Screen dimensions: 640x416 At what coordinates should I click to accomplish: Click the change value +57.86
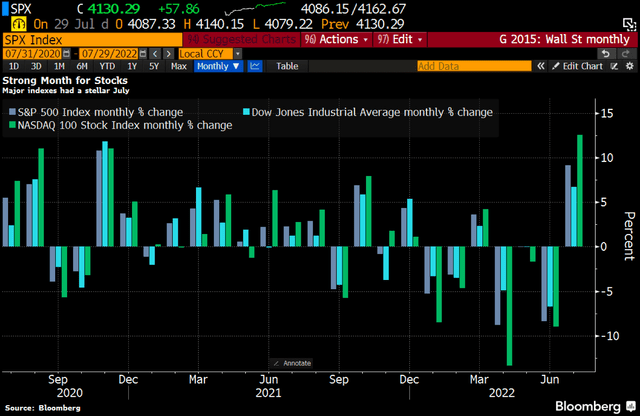click(x=179, y=9)
